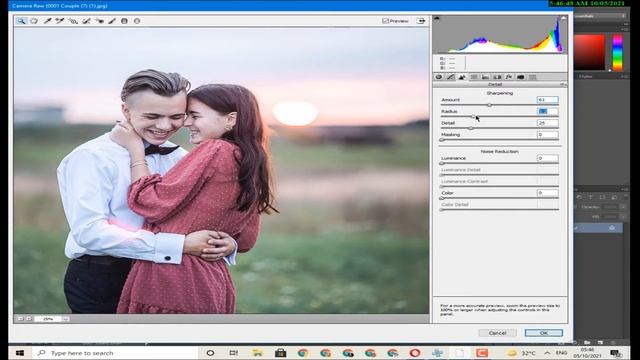The height and width of the screenshot is (360, 640).
Task: Open the Tone Curve panel tab
Action: [451, 77]
